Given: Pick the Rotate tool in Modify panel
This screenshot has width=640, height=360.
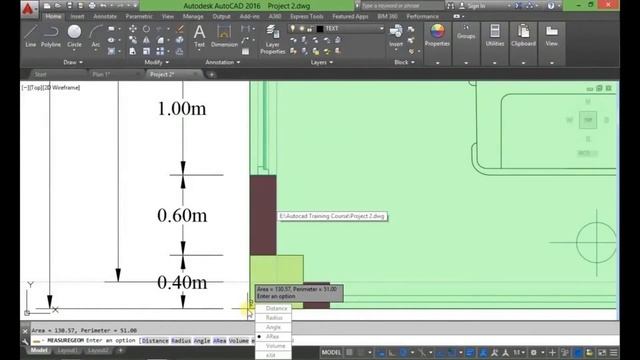Looking at the screenshot, I should [x=146, y=29].
